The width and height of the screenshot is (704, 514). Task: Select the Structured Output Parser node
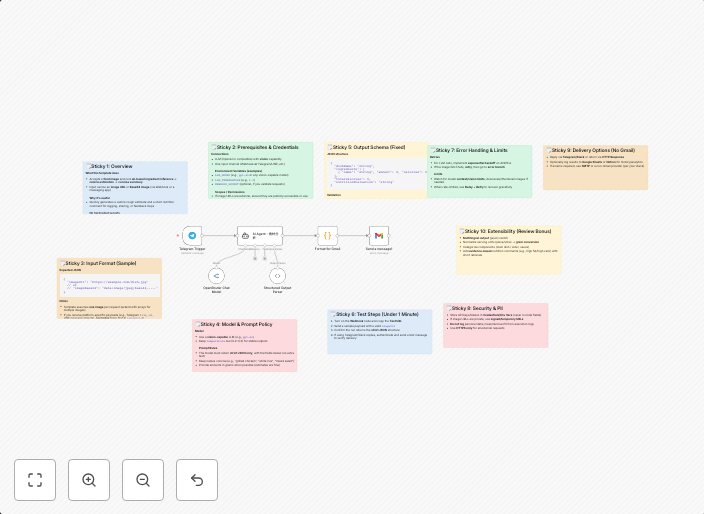click(x=277, y=276)
